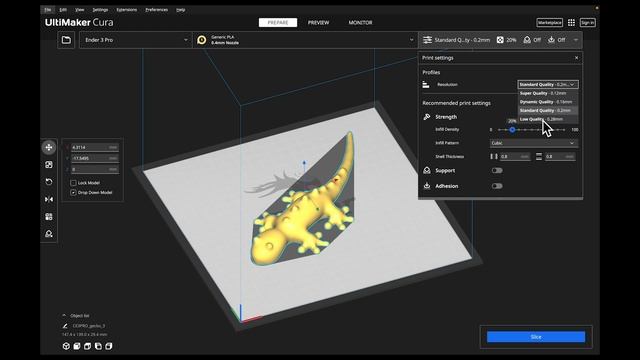Select the Move tool

click(49, 147)
